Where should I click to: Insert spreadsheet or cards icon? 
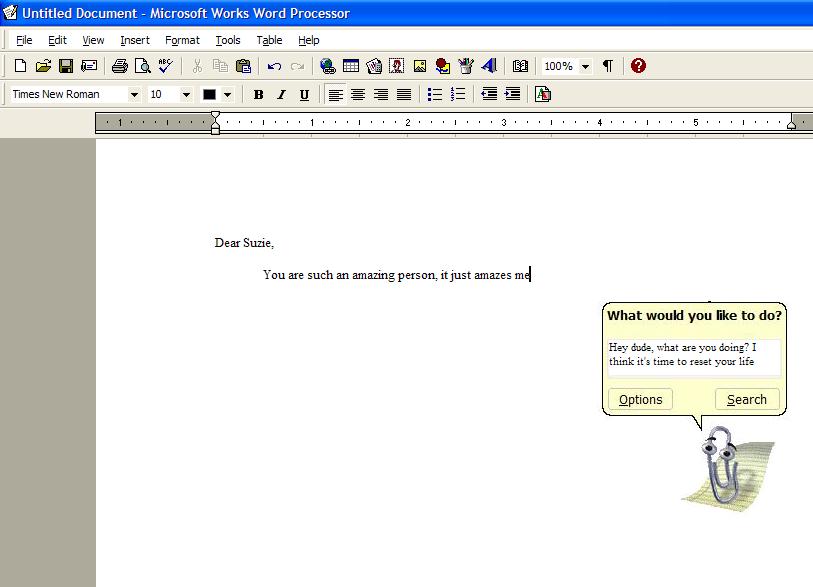[x=374, y=66]
